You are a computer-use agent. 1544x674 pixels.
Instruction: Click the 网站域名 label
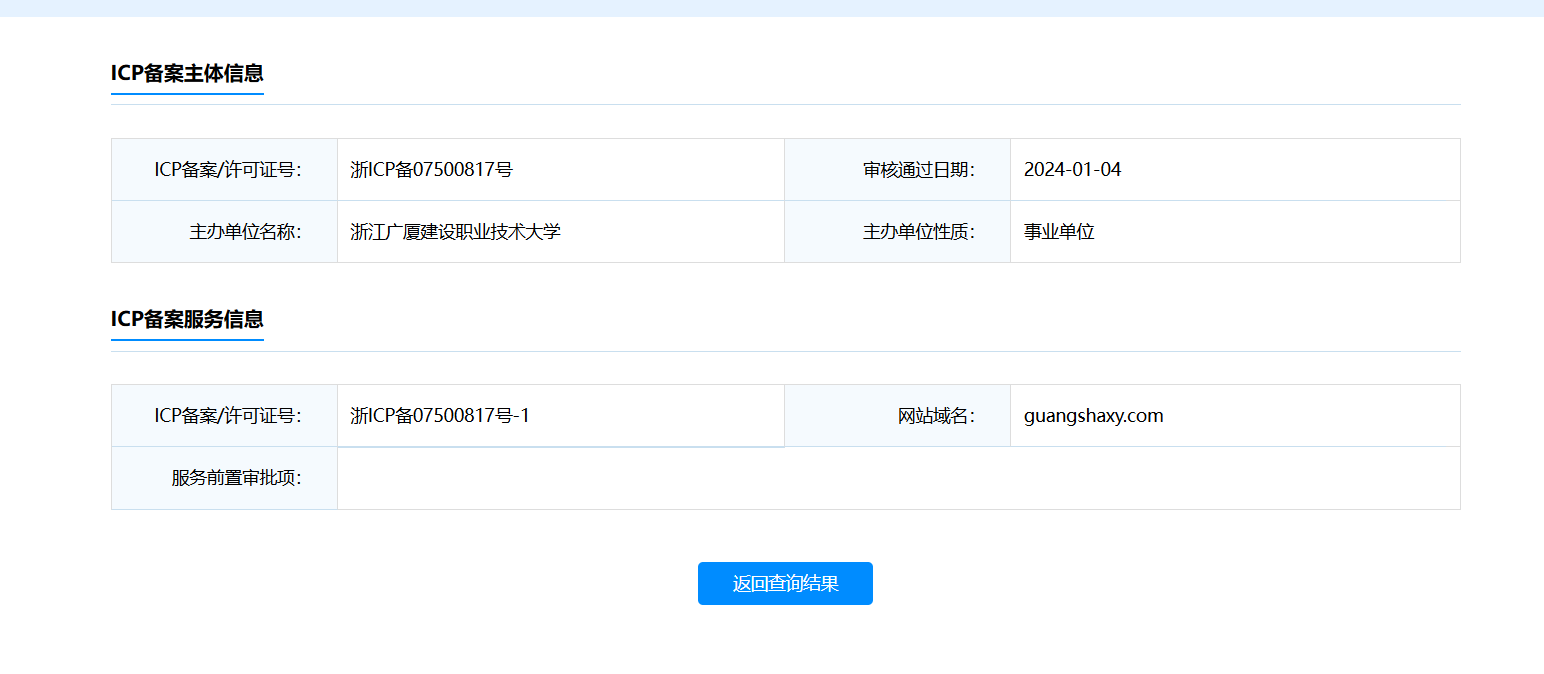coord(936,416)
